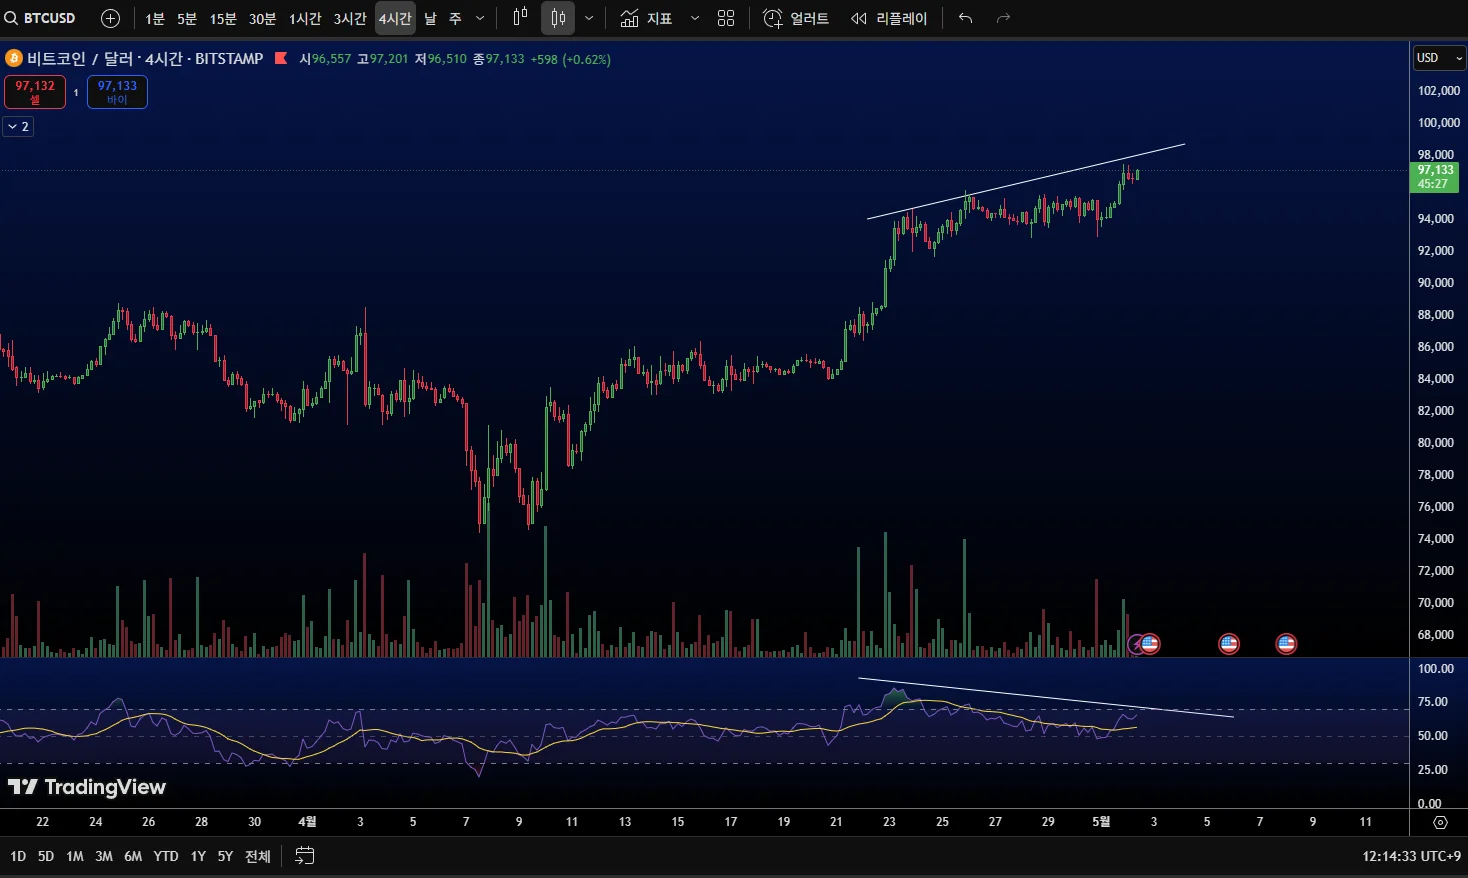1468x878 pixels.
Task: Open the time axis settings gear
Action: pyautogui.click(x=1440, y=822)
